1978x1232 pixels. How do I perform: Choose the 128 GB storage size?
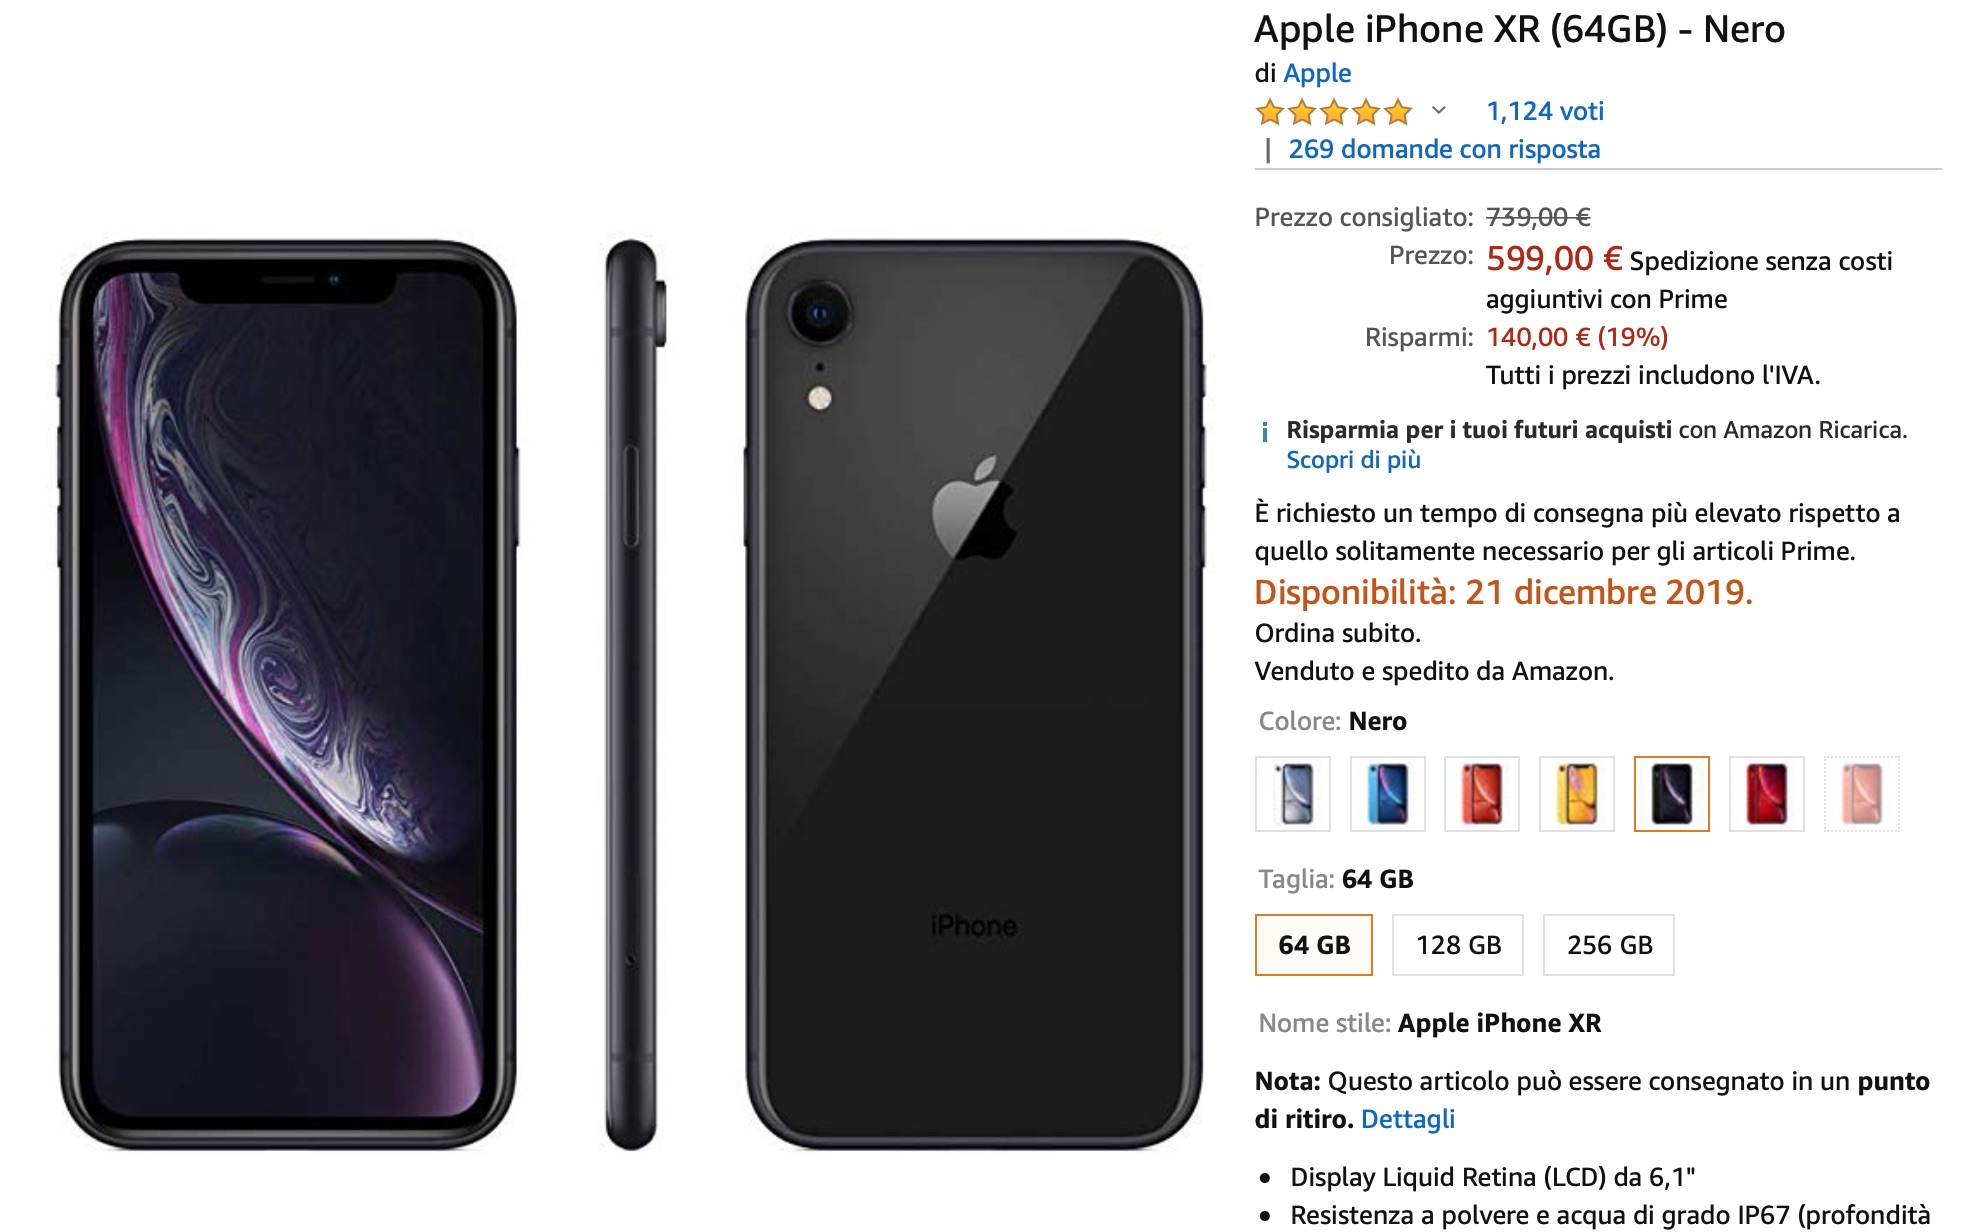(x=1458, y=945)
